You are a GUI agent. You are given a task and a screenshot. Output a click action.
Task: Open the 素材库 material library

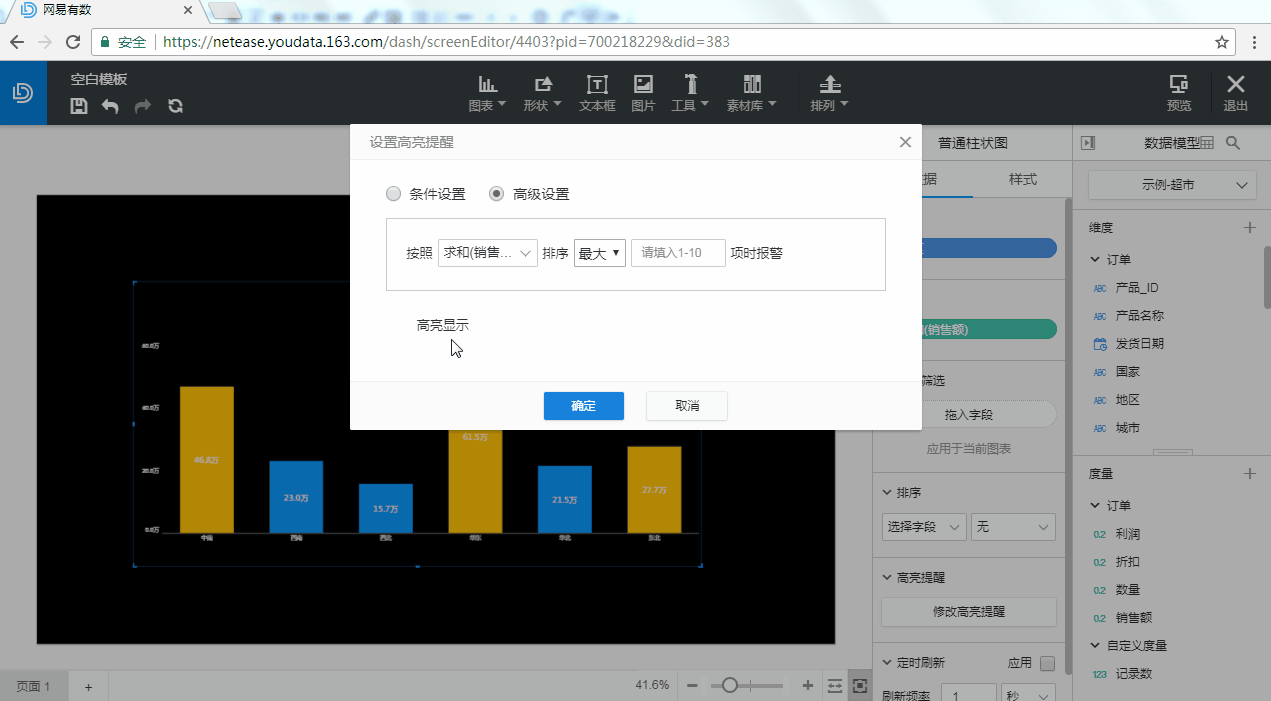click(752, 93)
